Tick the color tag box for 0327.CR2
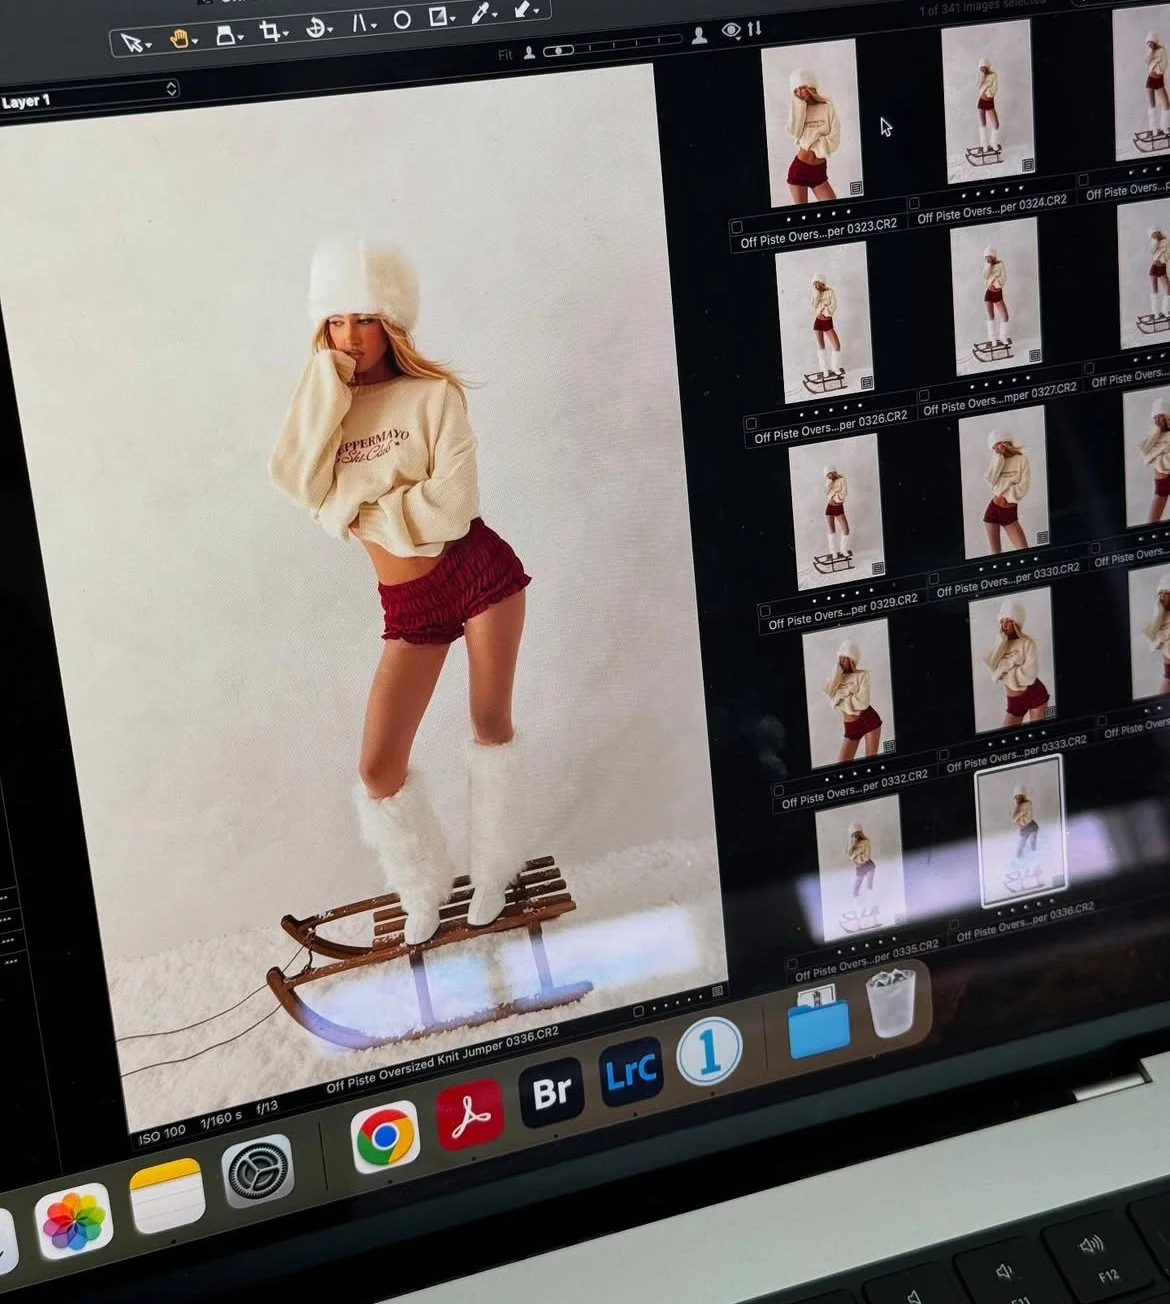This screenshot has height=1304, width=1170. (924, 396)
